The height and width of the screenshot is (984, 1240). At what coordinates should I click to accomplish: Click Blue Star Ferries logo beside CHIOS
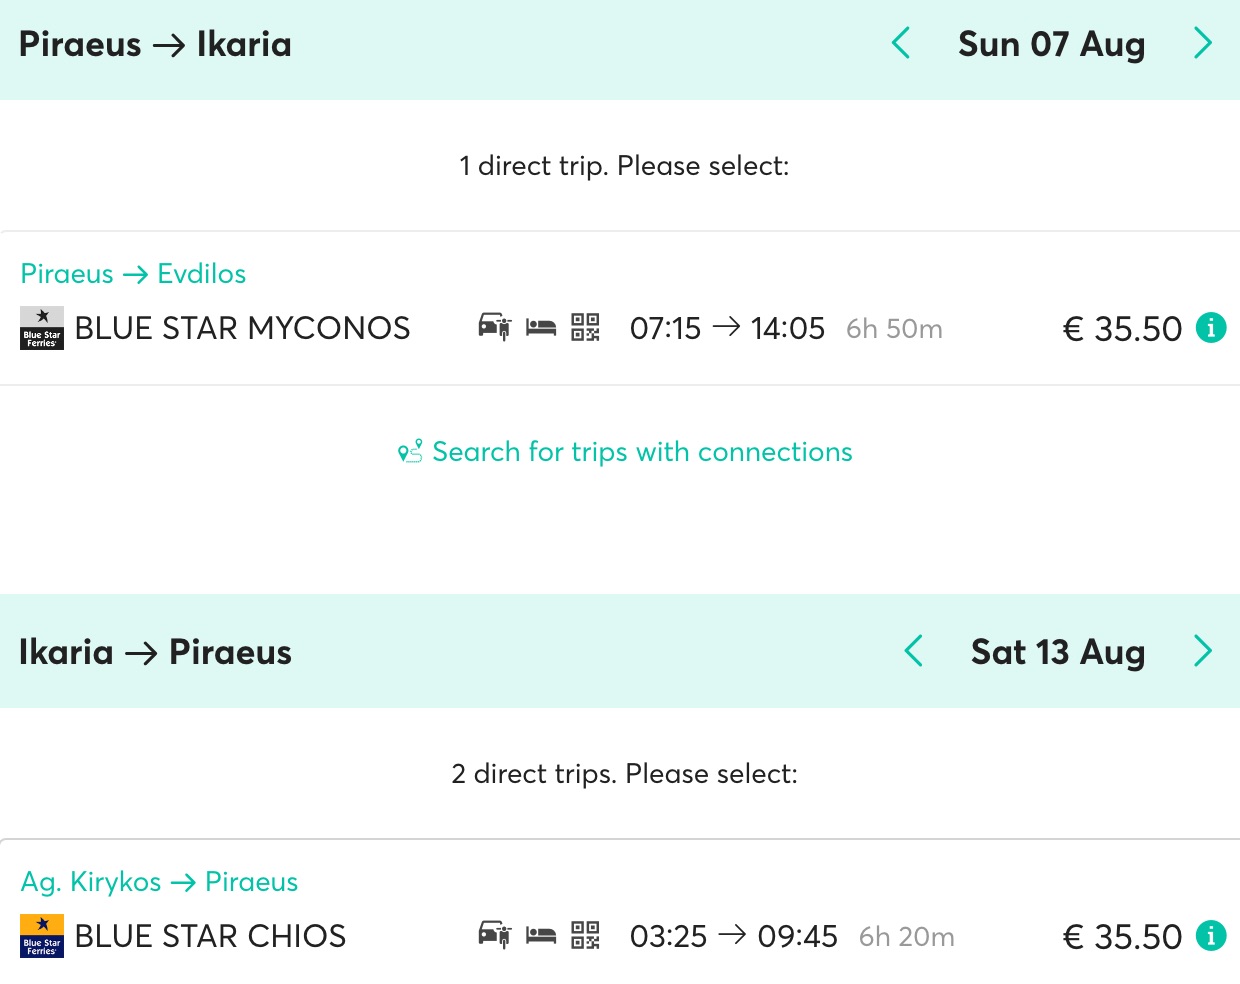pyautogui.click(x=42, y=936)
